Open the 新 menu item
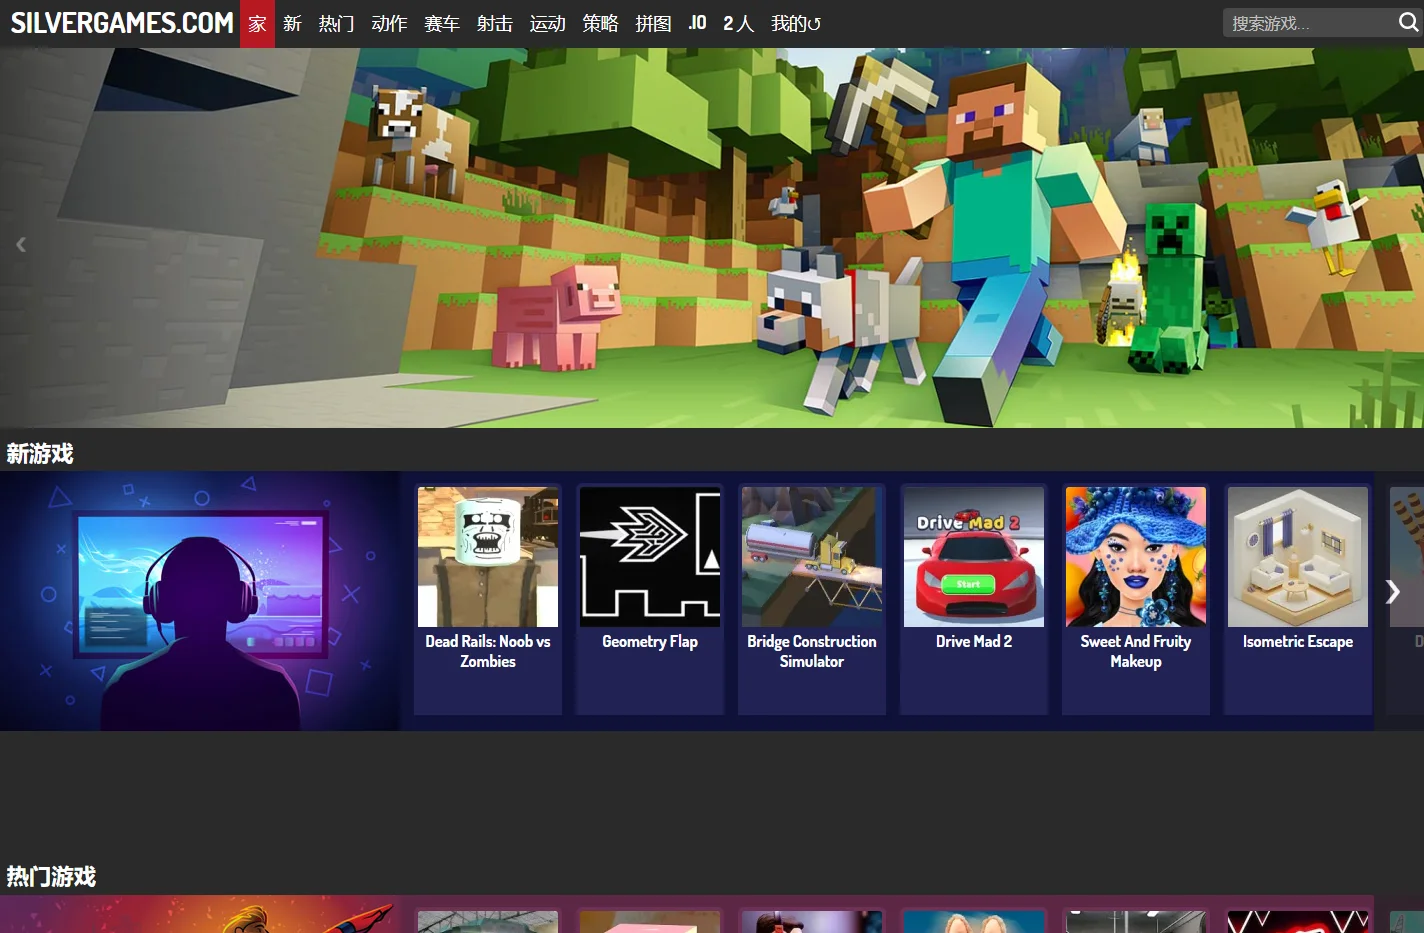 click(x=292, y=23)
